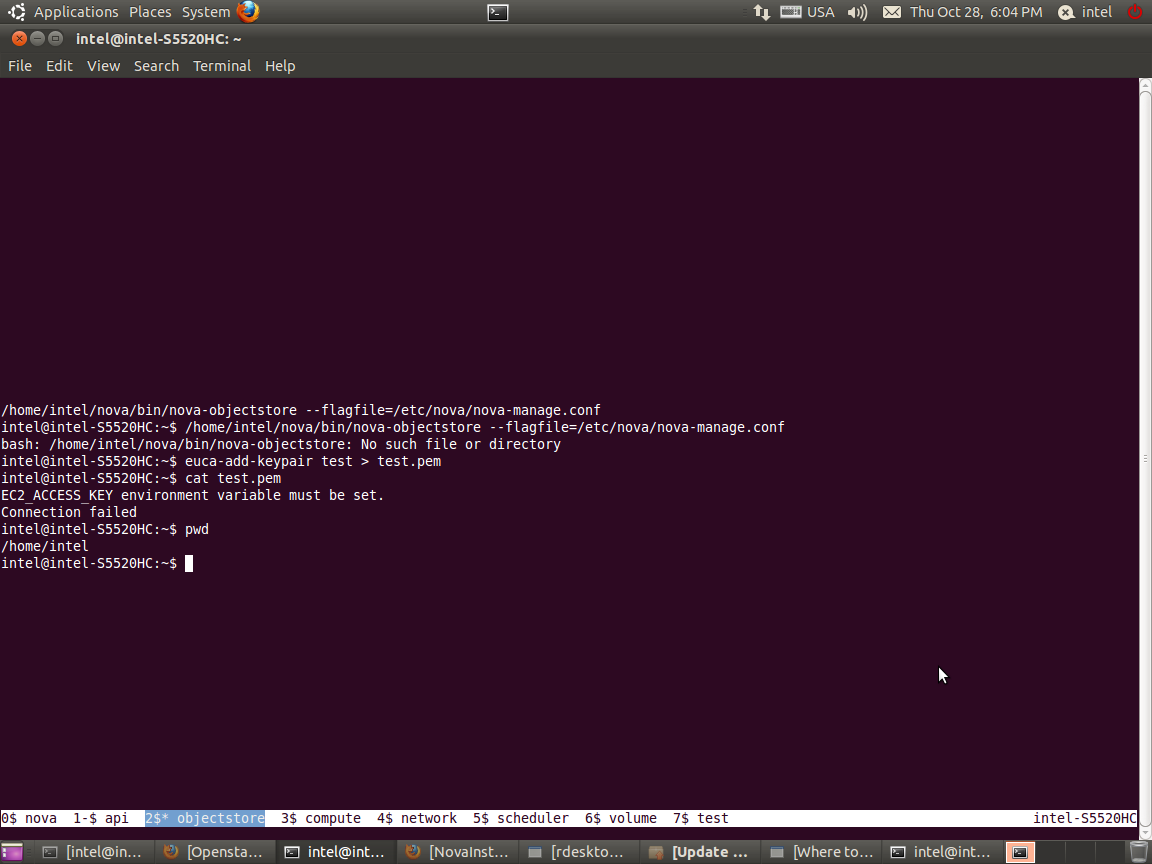Click the 'EC2_ACCESS_KEY environment variable' line
The width and height of the screenshot is (1152, 864).
(192, 495)
